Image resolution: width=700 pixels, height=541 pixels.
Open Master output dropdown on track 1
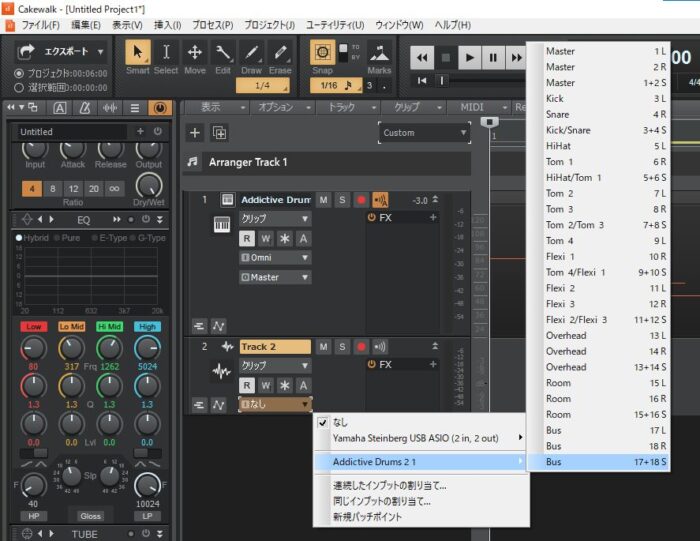pyautogui.click(x=275, y=277)
